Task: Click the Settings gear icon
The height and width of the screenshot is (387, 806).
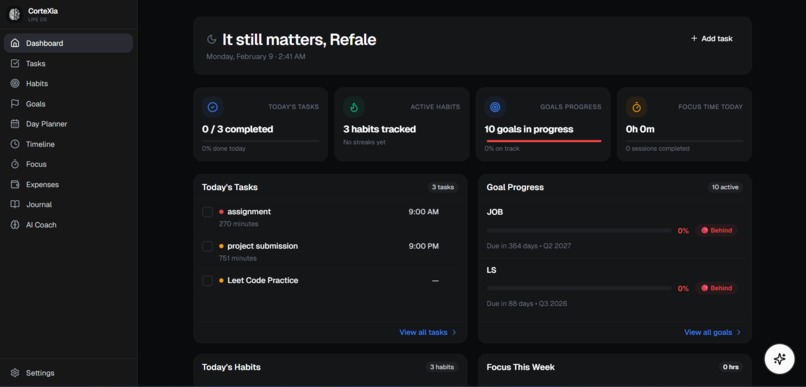Action: pyautogui.click(x=15, y=373)
